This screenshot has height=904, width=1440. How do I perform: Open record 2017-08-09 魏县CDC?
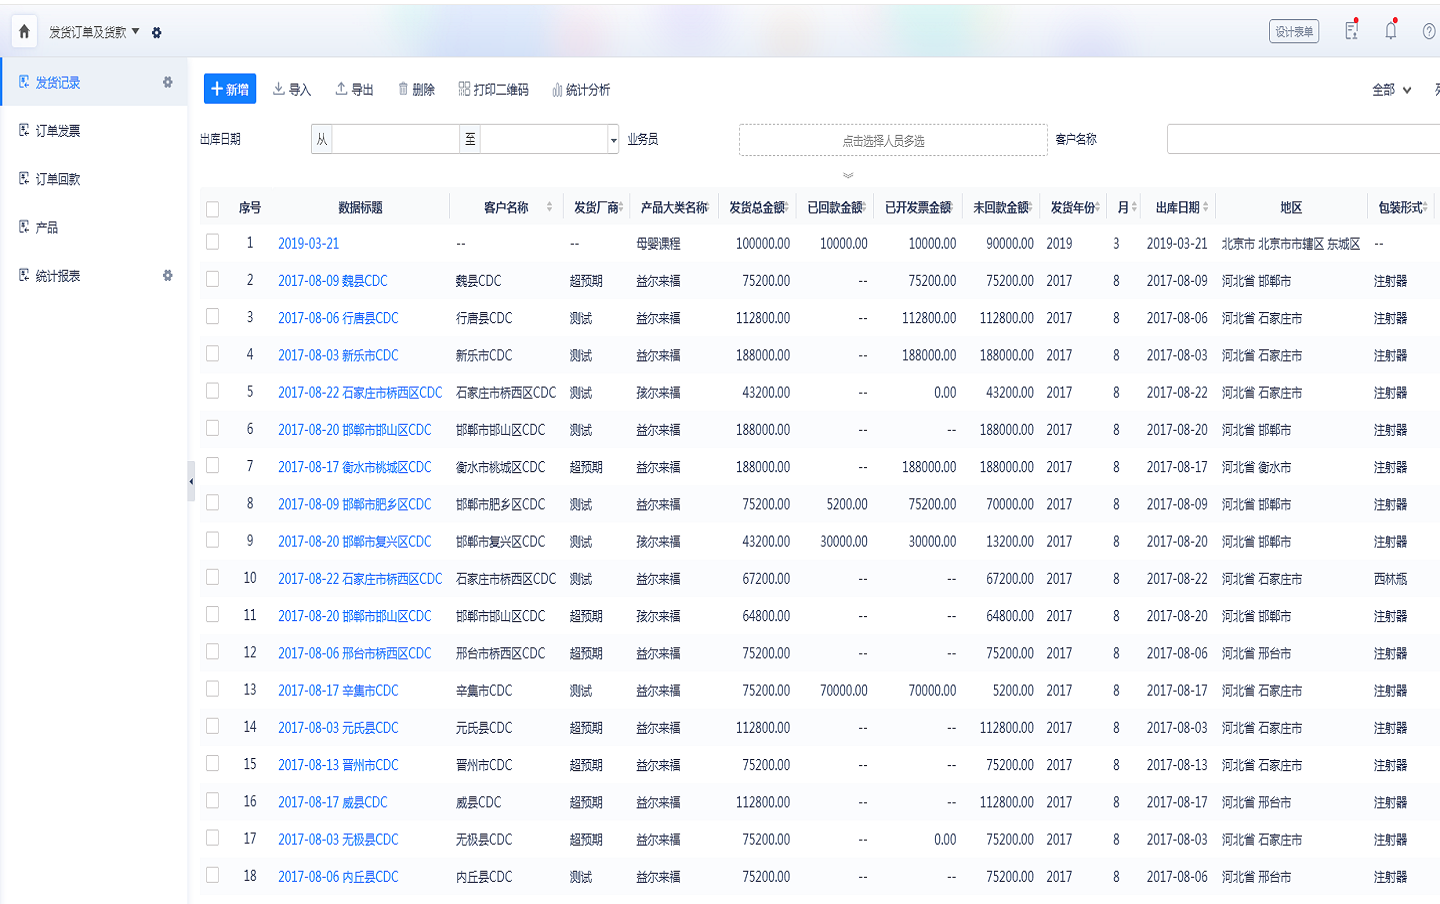(332, 281)
